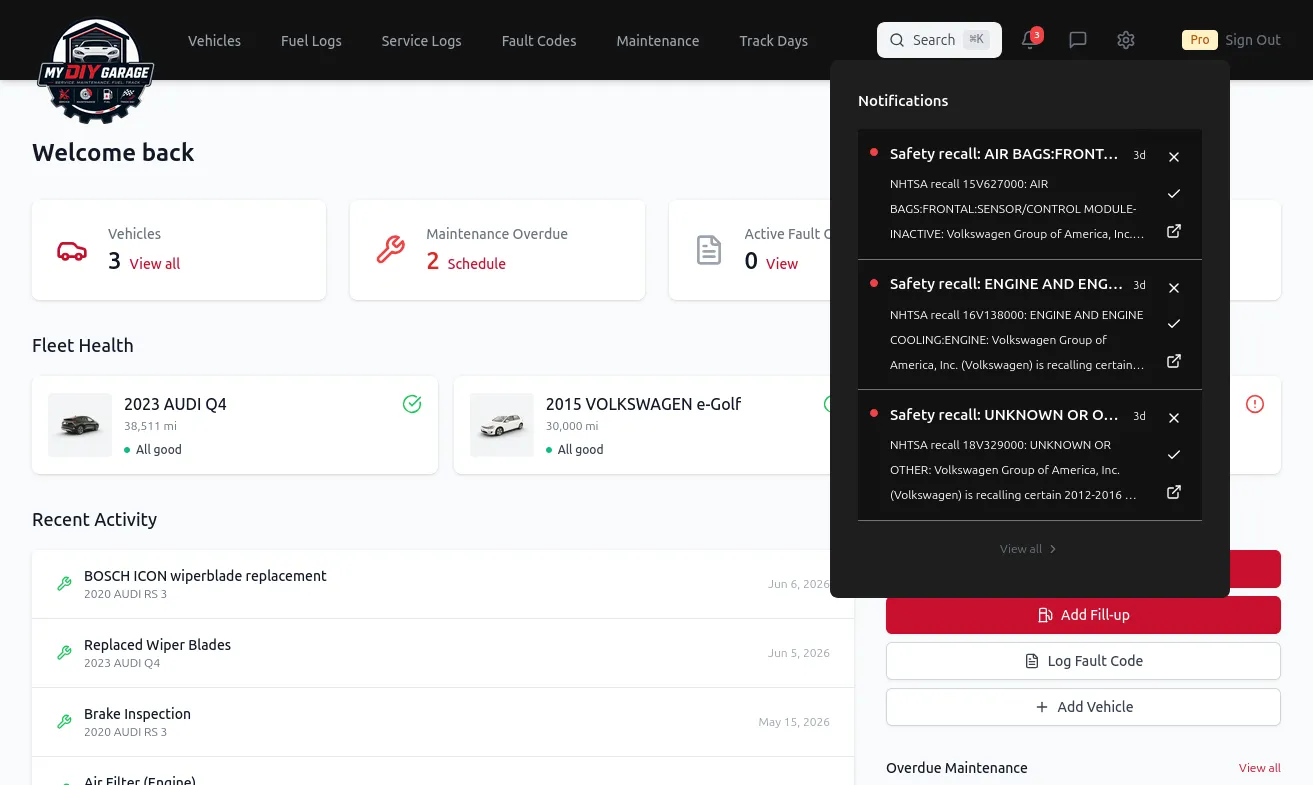
Task: Open the BOSCH ICON wiperblade replacement entry
Action: 443,584
